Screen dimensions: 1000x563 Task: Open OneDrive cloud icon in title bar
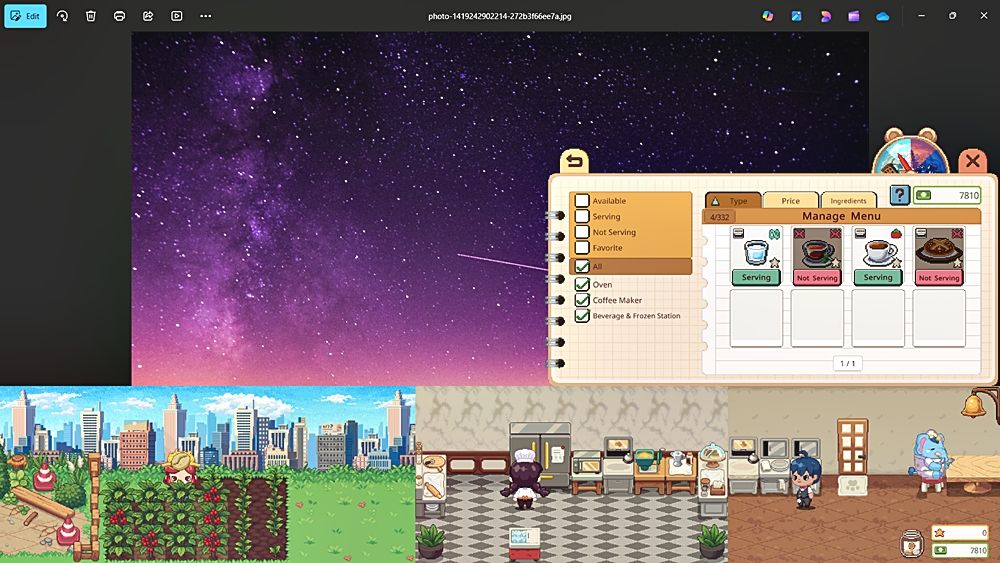[x=883, y=17]
